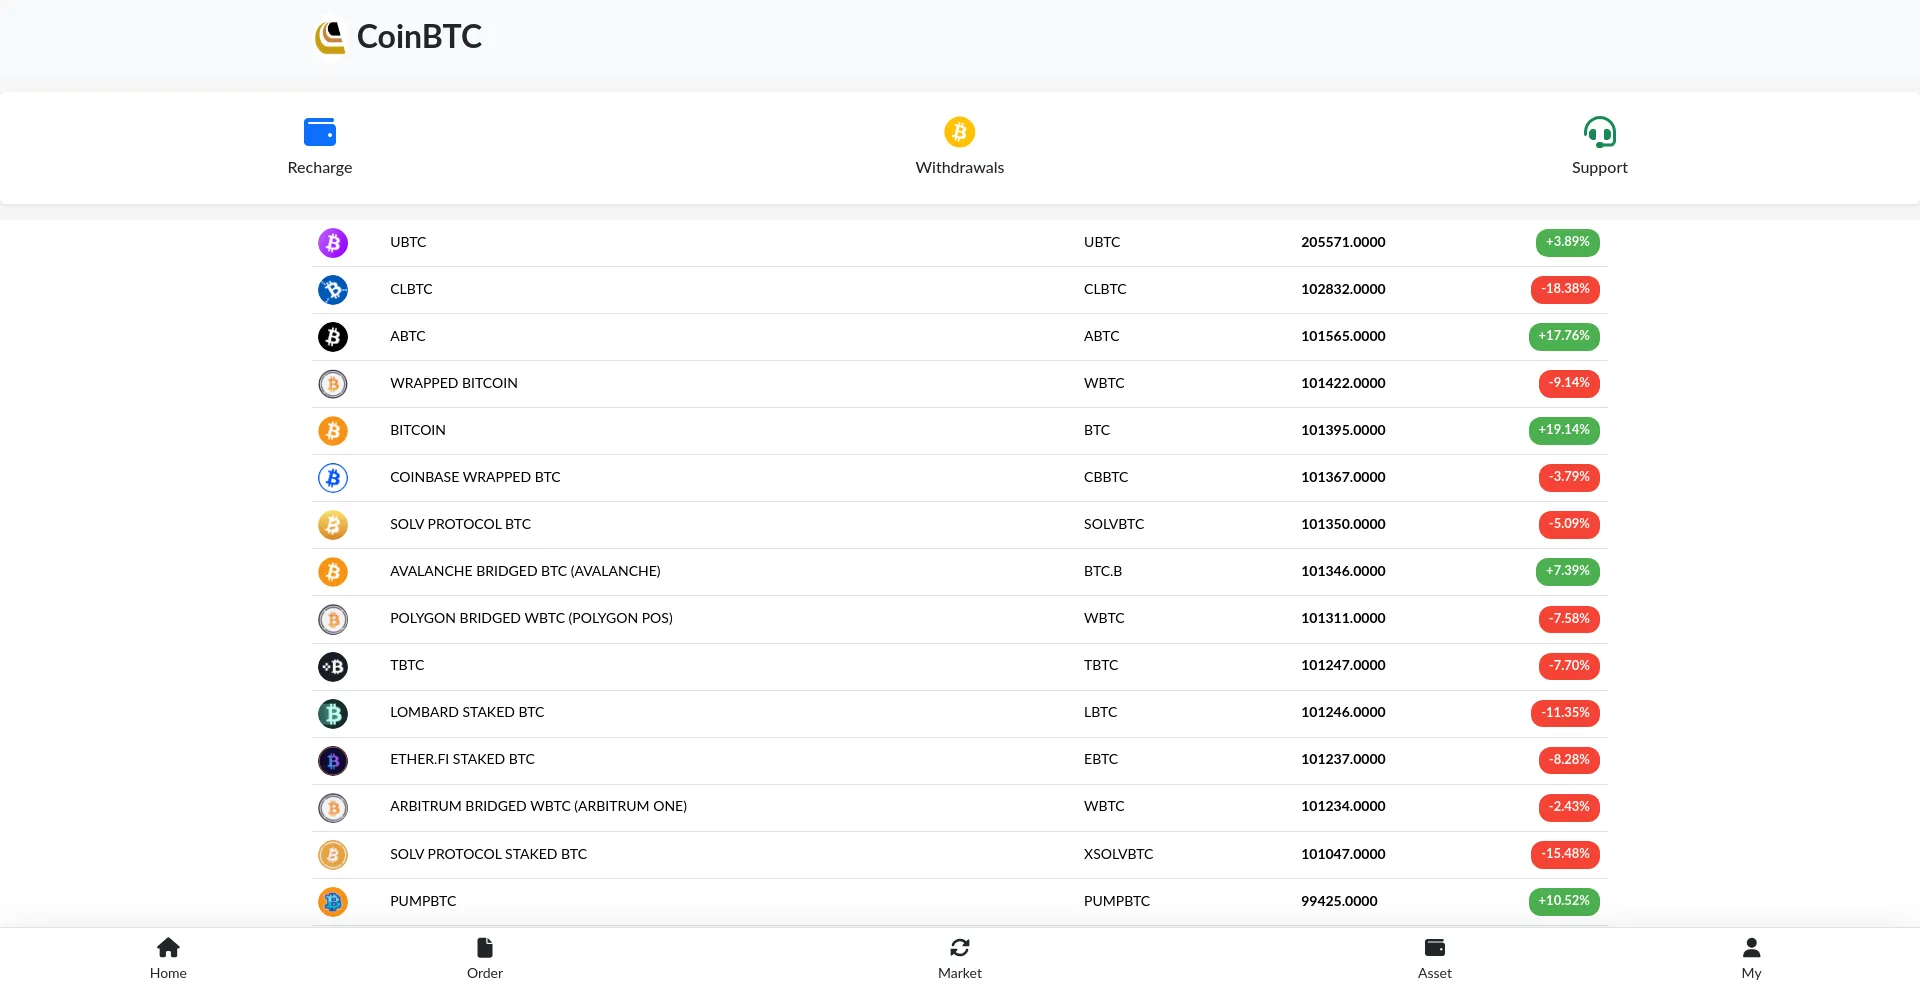Click the name ARBITRUM BRIDGED WBTC (ARBITRUM ONE)
The height and width of the screenshot is (993, 1920).
538,806
